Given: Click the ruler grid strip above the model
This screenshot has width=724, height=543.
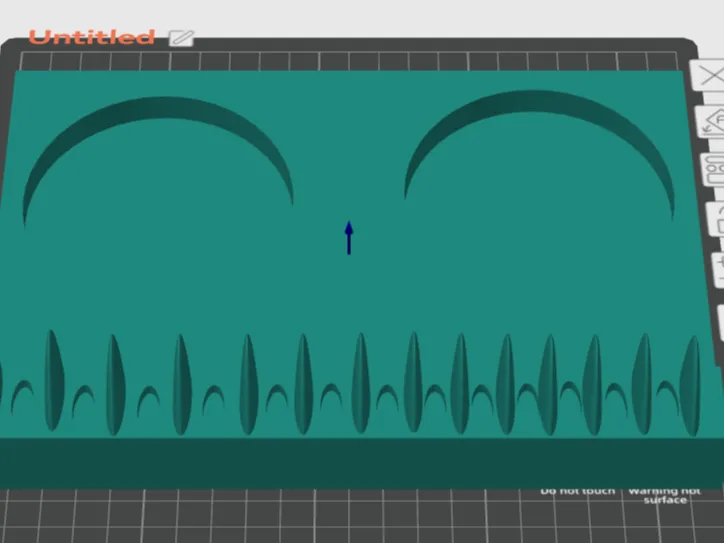Looking at the screenshot, I should [349, 61].
